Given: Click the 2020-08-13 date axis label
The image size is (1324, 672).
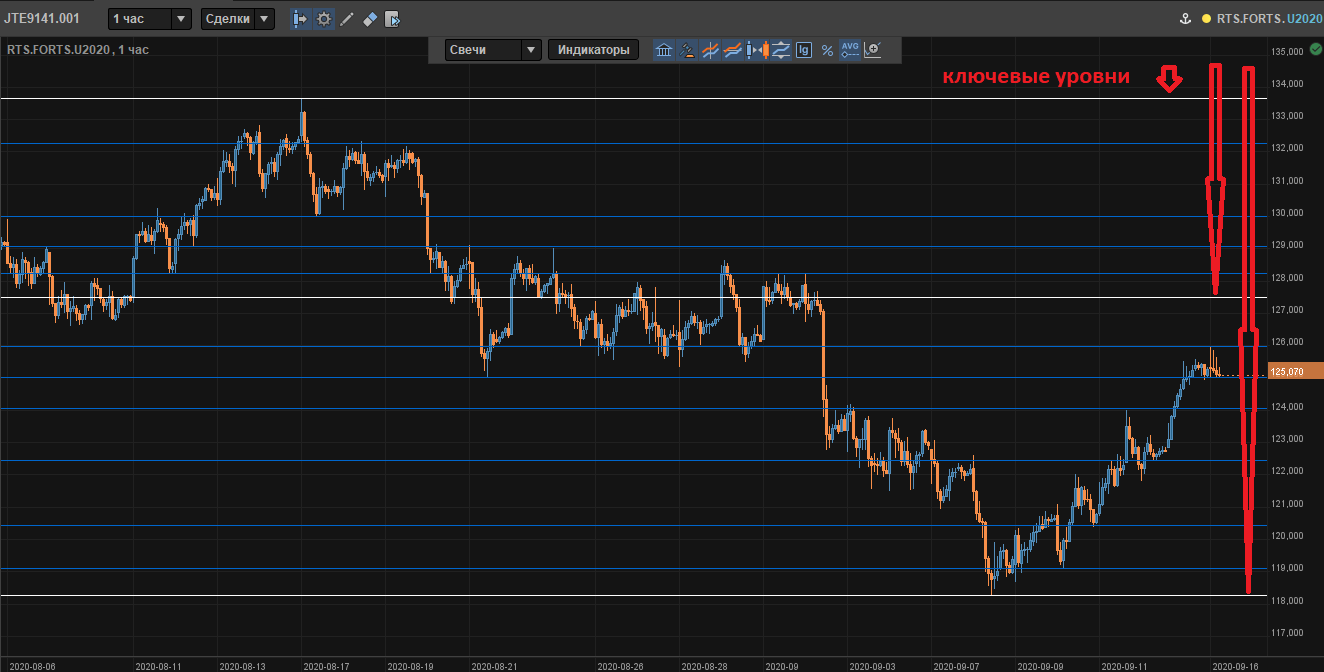Looking at the screenshot, I should tap(242, 665).
